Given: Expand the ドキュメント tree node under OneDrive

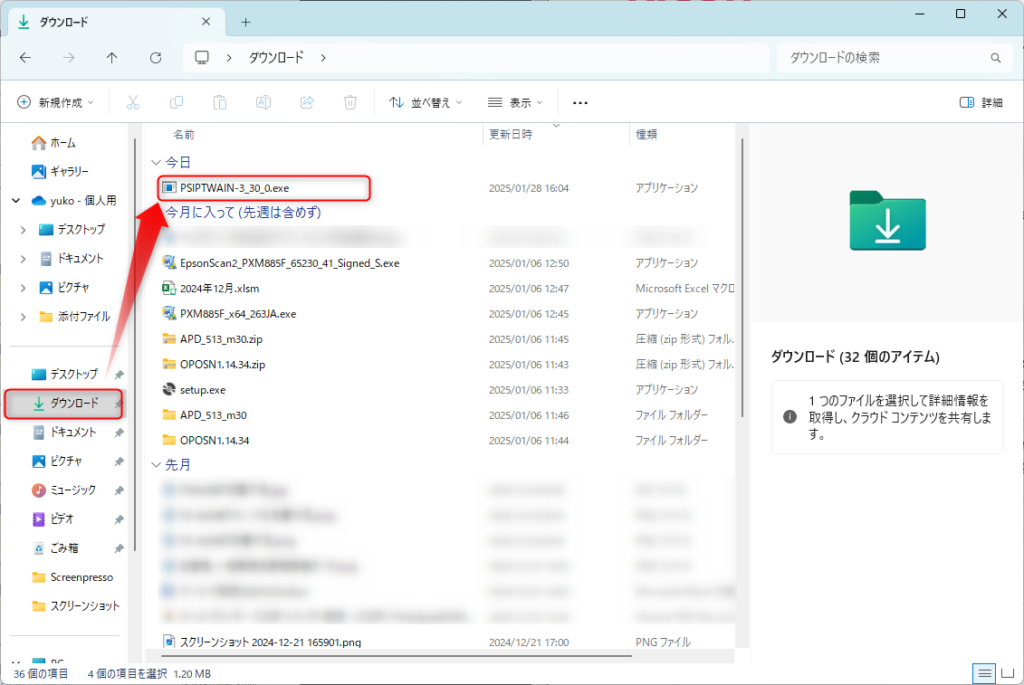Looking at the screenshot, I should pos(24,259).
